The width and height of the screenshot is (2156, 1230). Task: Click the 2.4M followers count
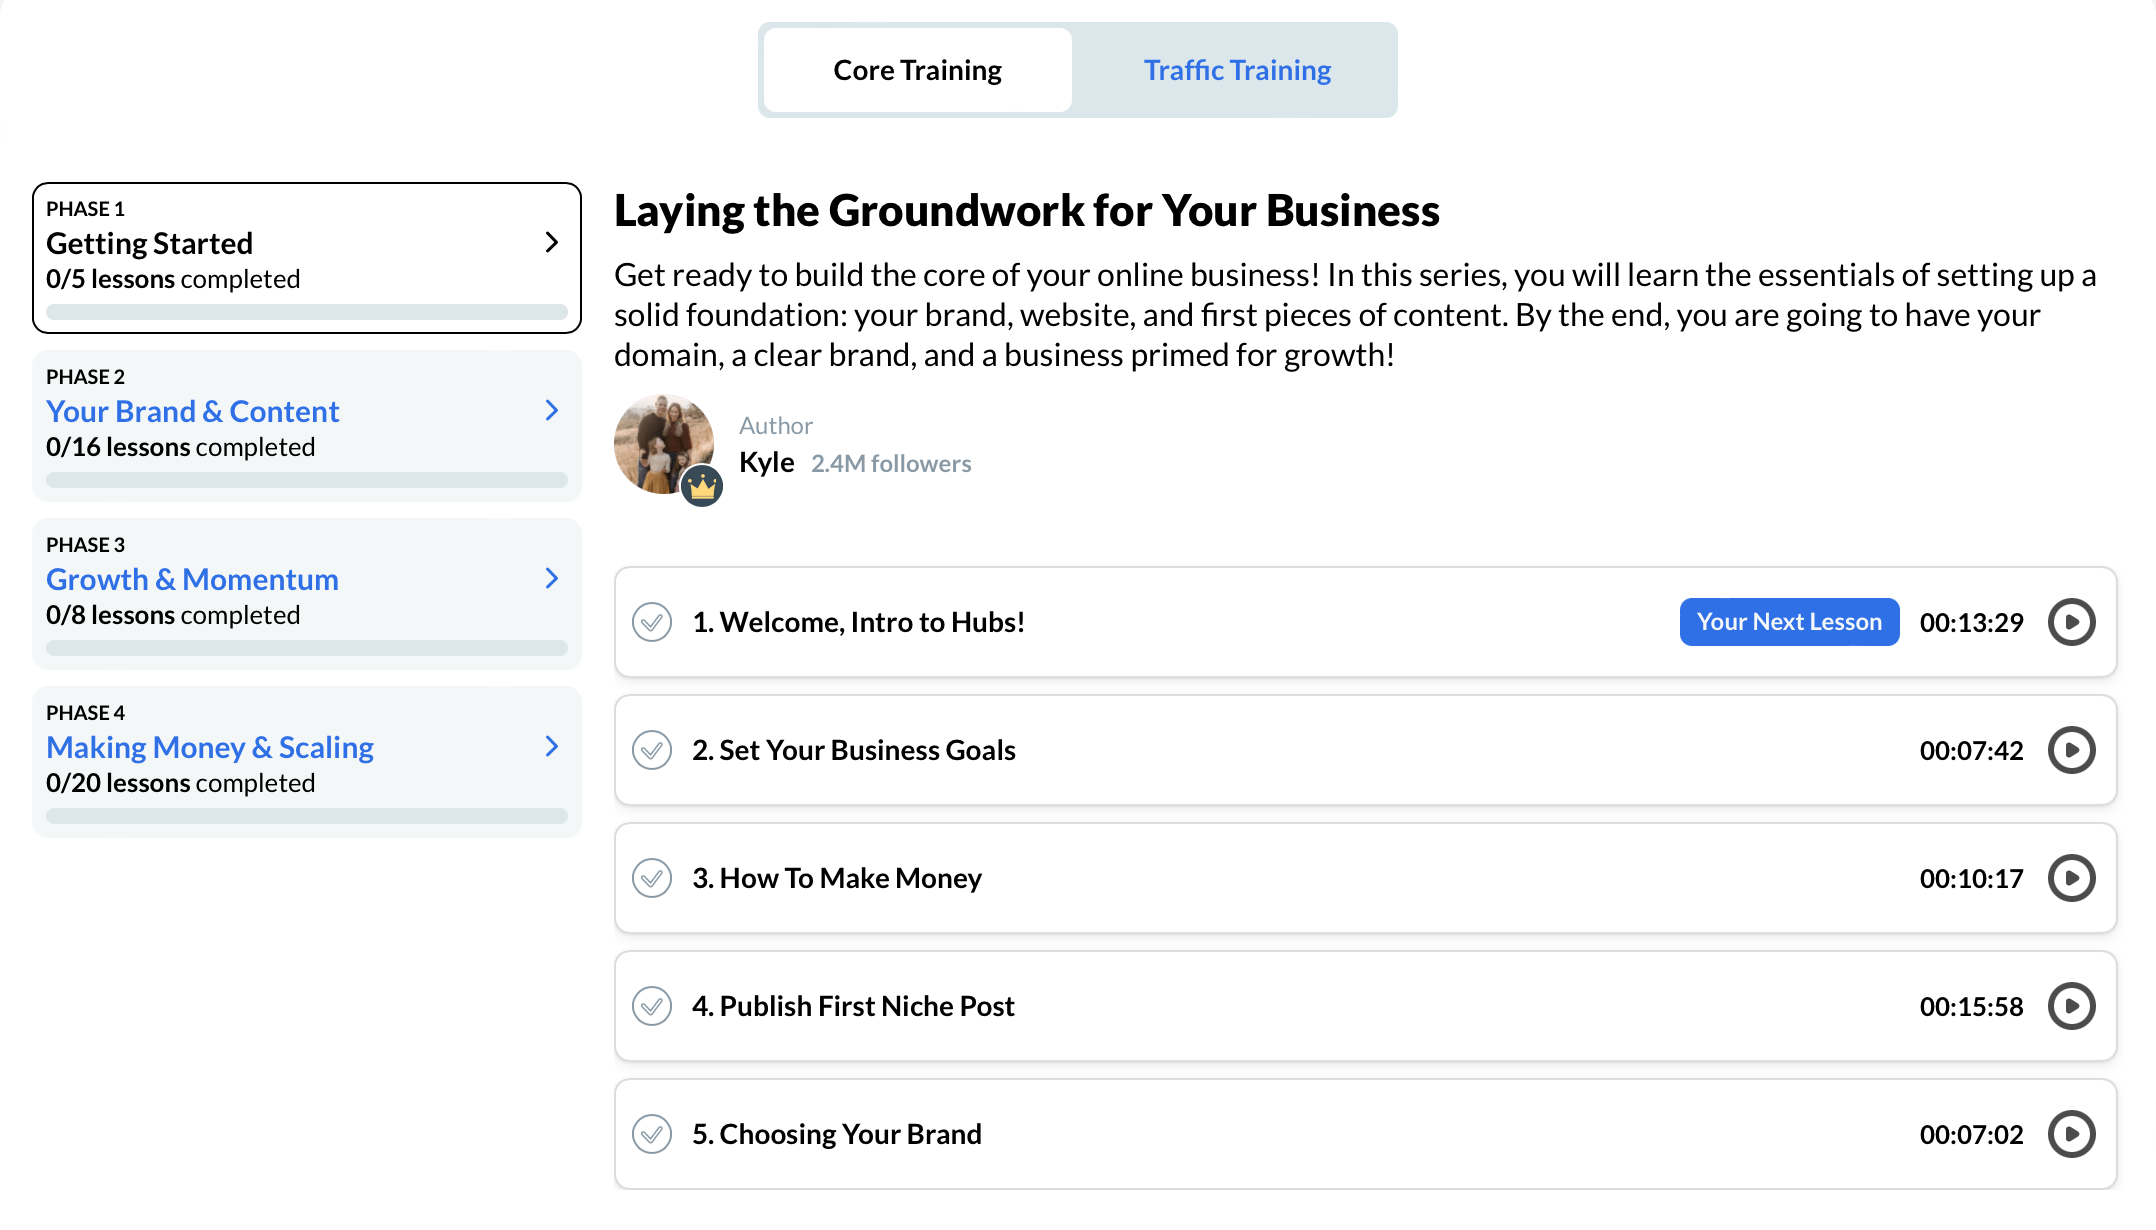tap(891, 463)
